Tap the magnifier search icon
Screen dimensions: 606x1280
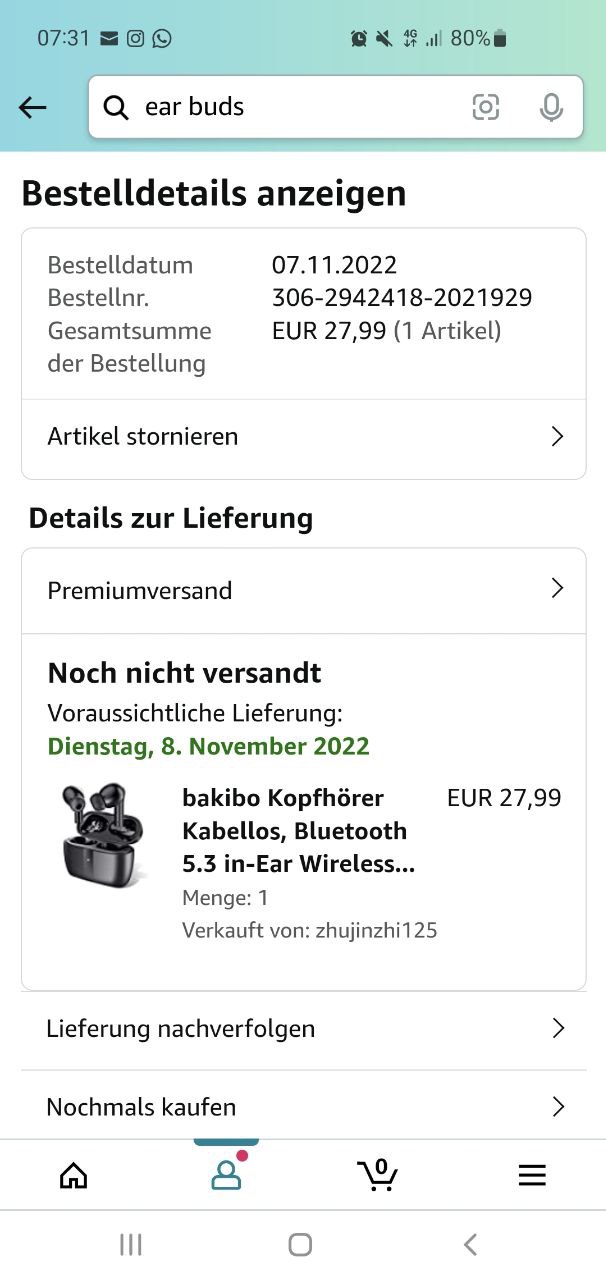[x=116, y=108]
